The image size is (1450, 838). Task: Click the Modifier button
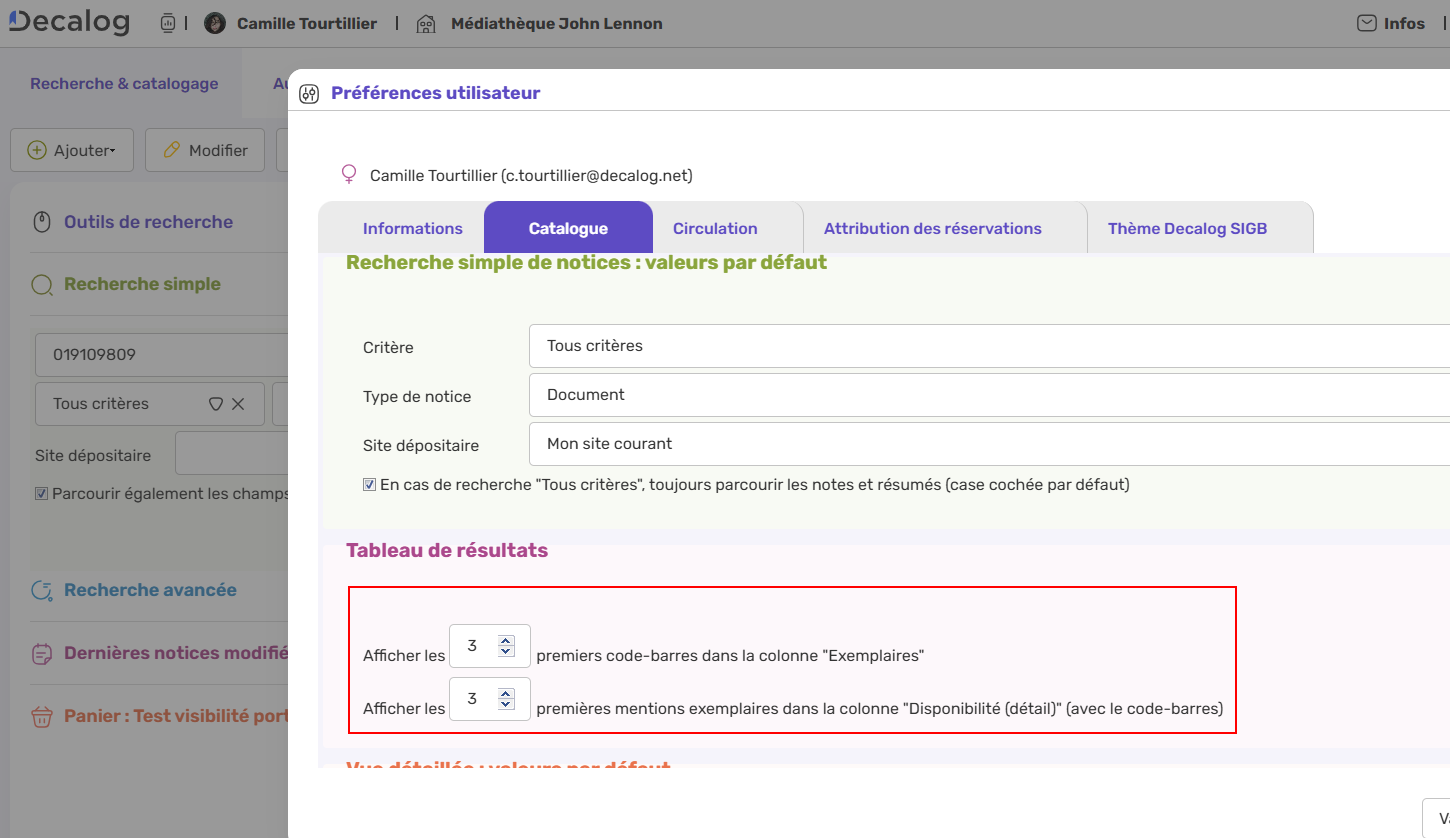coord(204,149)
